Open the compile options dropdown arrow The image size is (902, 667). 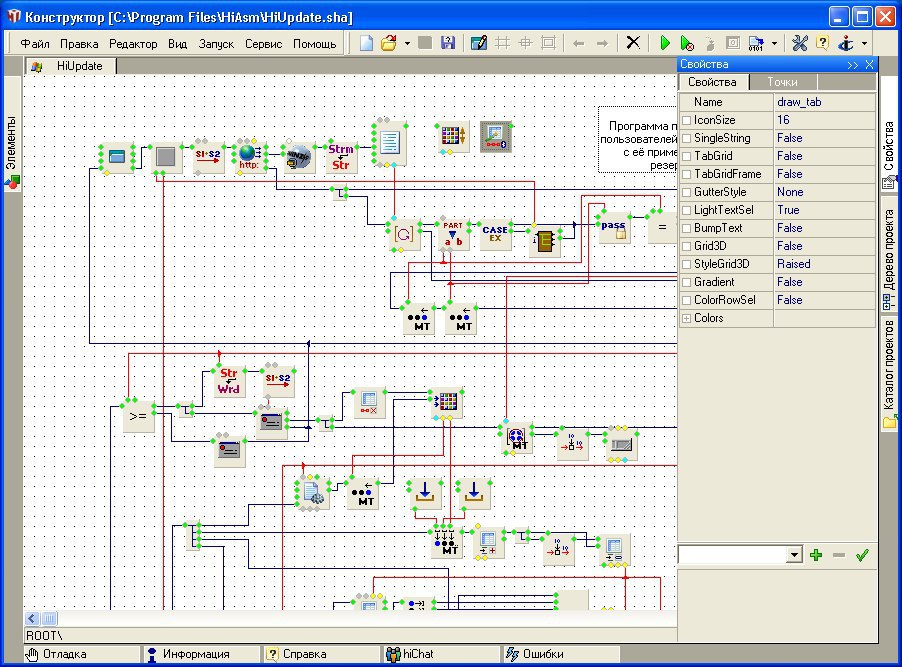tap(774, 43)
